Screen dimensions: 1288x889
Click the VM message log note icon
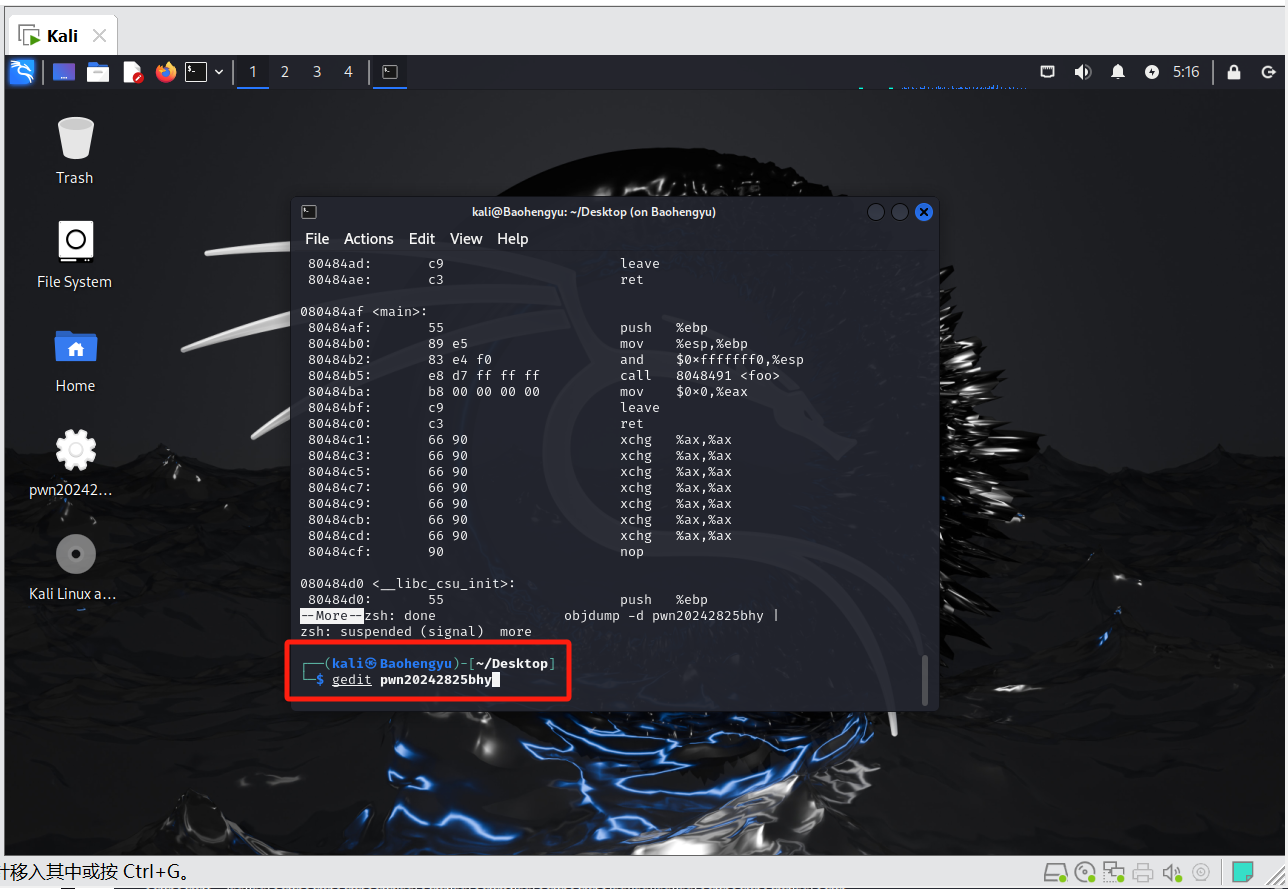(1244, 872)
